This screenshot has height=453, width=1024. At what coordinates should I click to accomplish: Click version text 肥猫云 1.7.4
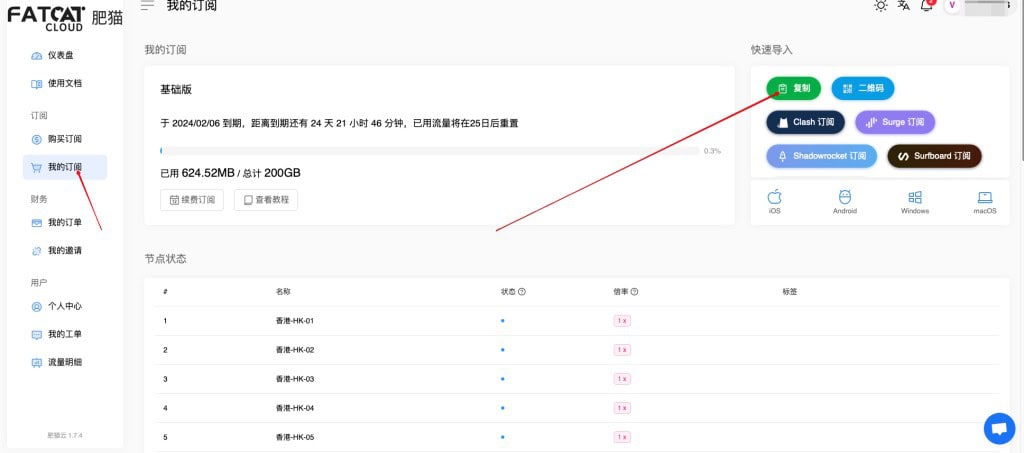65,435
